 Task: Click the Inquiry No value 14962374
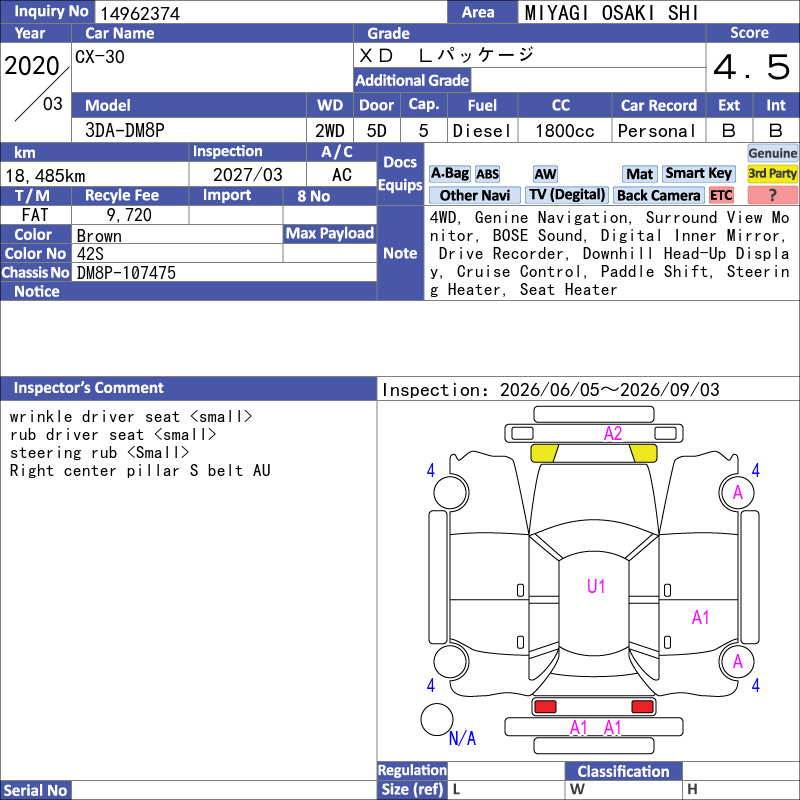click(140, 13)
